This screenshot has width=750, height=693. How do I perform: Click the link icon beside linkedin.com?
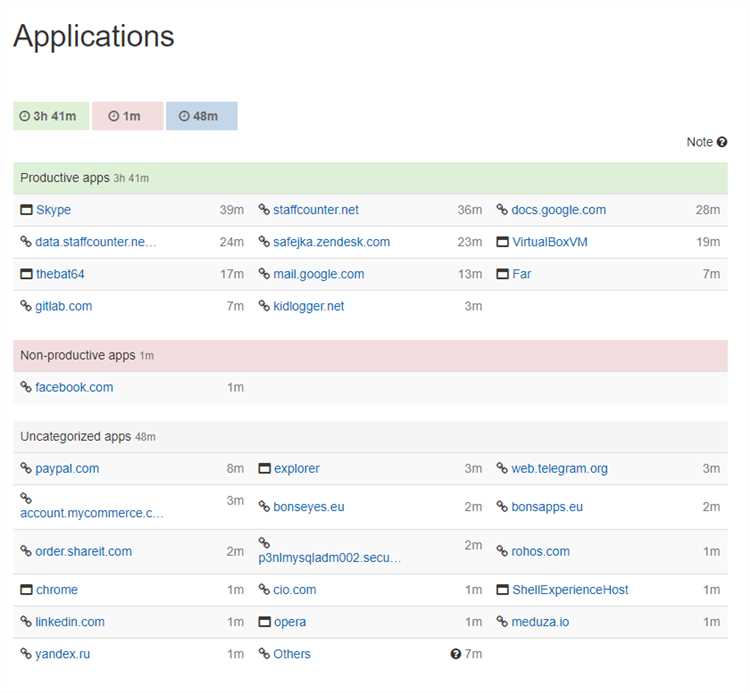[x=26, y=621]
